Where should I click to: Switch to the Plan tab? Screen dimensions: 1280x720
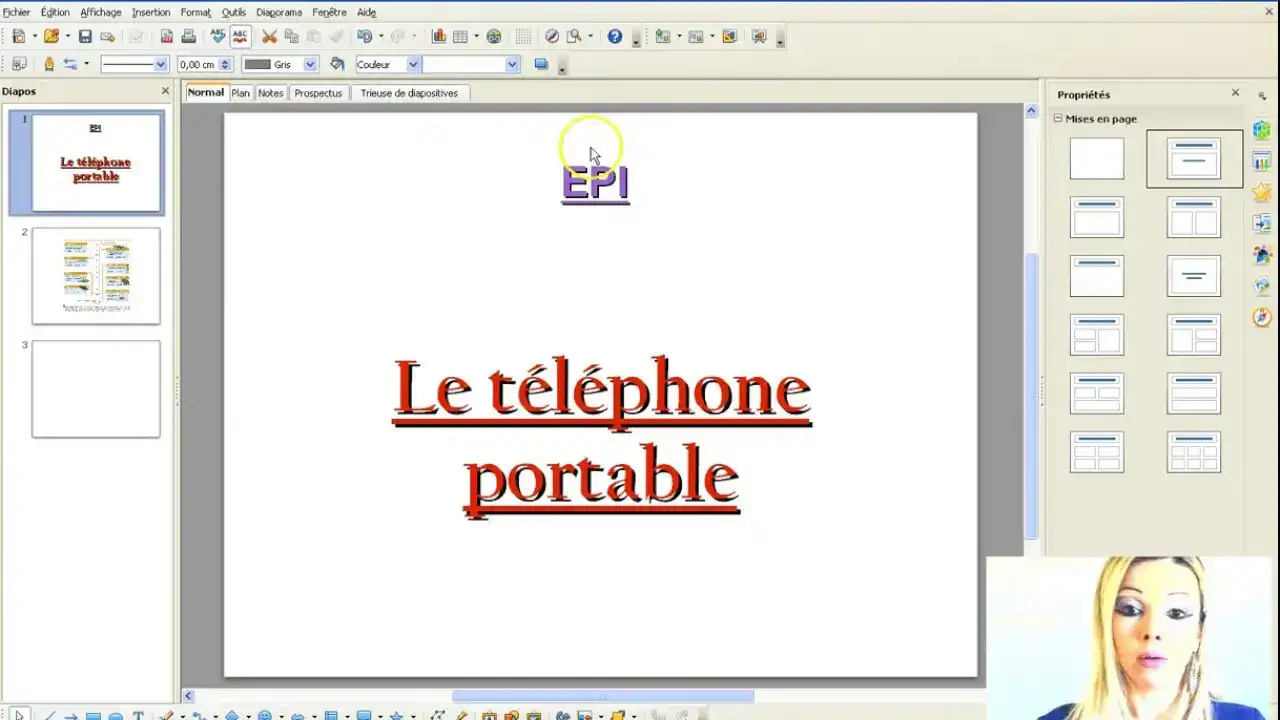240,92
